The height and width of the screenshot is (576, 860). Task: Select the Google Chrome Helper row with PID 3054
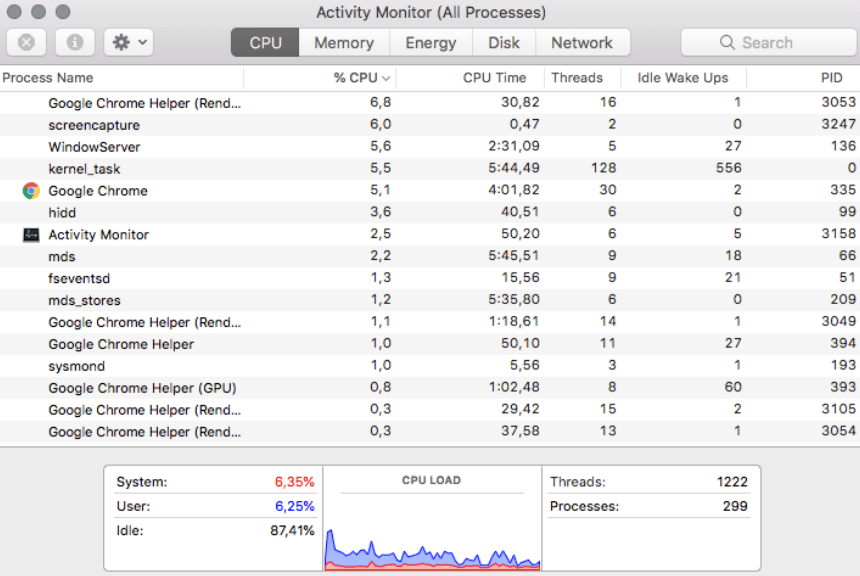pos(430,432)
